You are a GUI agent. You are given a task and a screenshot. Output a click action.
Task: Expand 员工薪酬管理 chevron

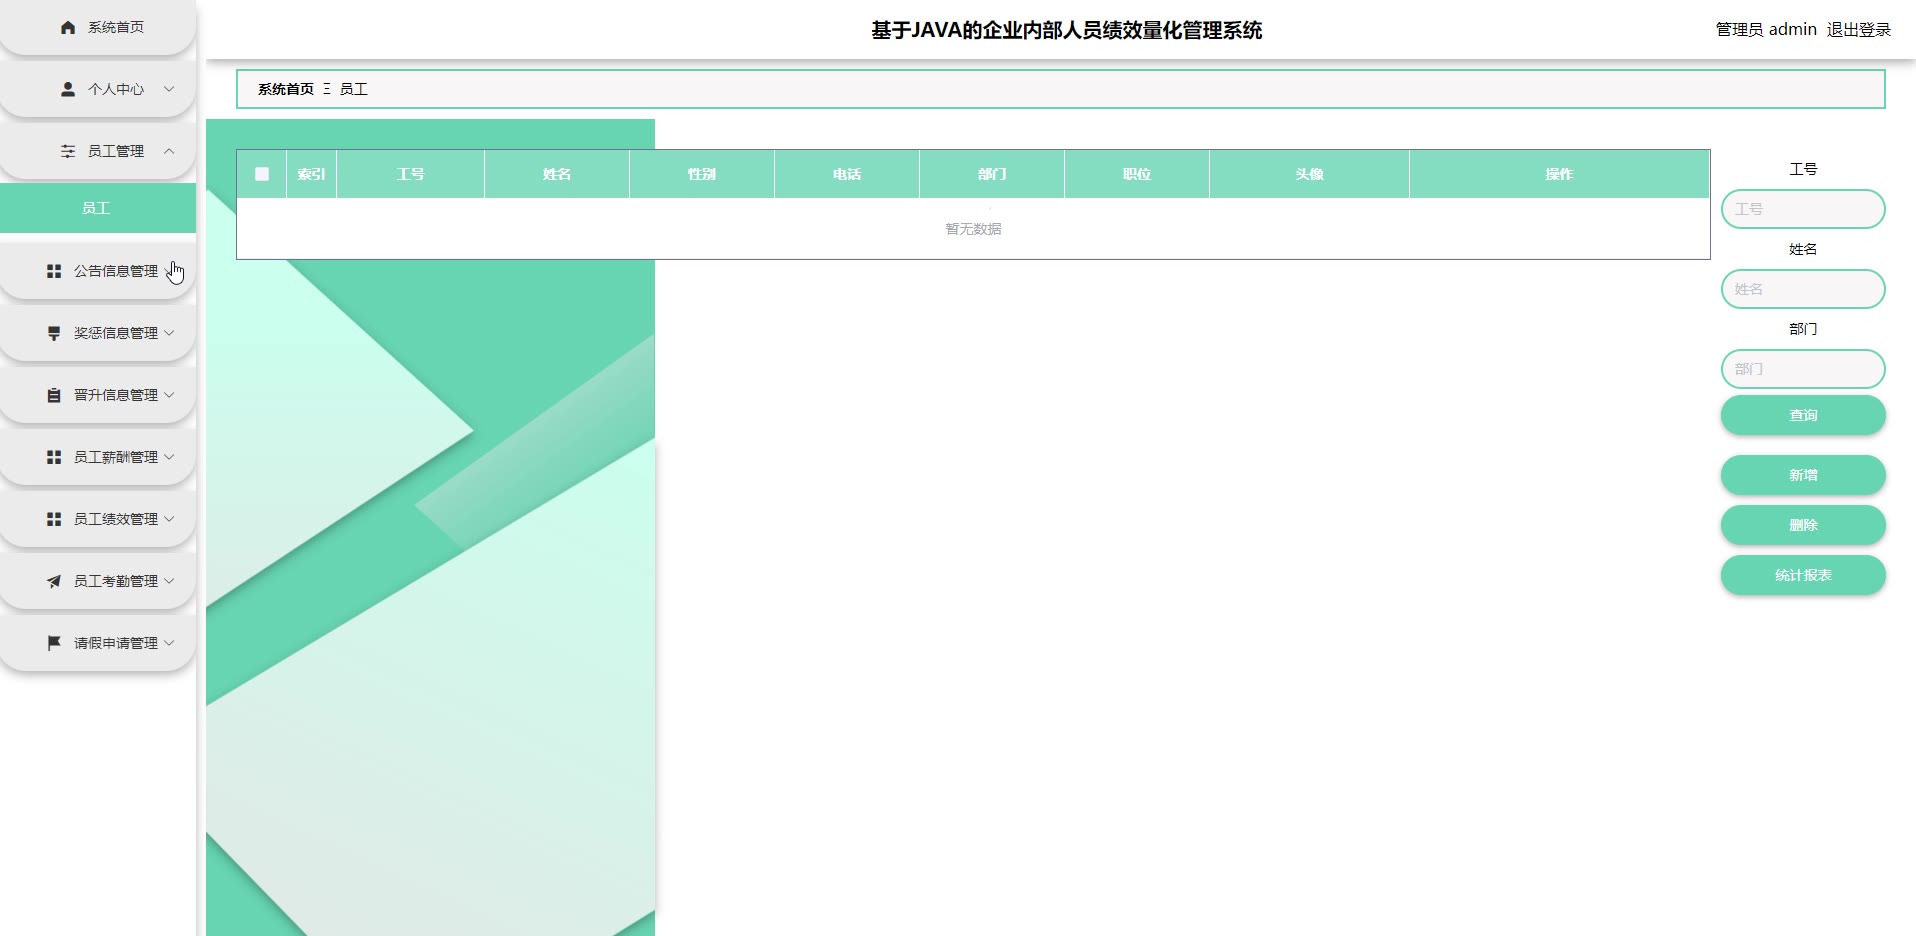point(169,457)
